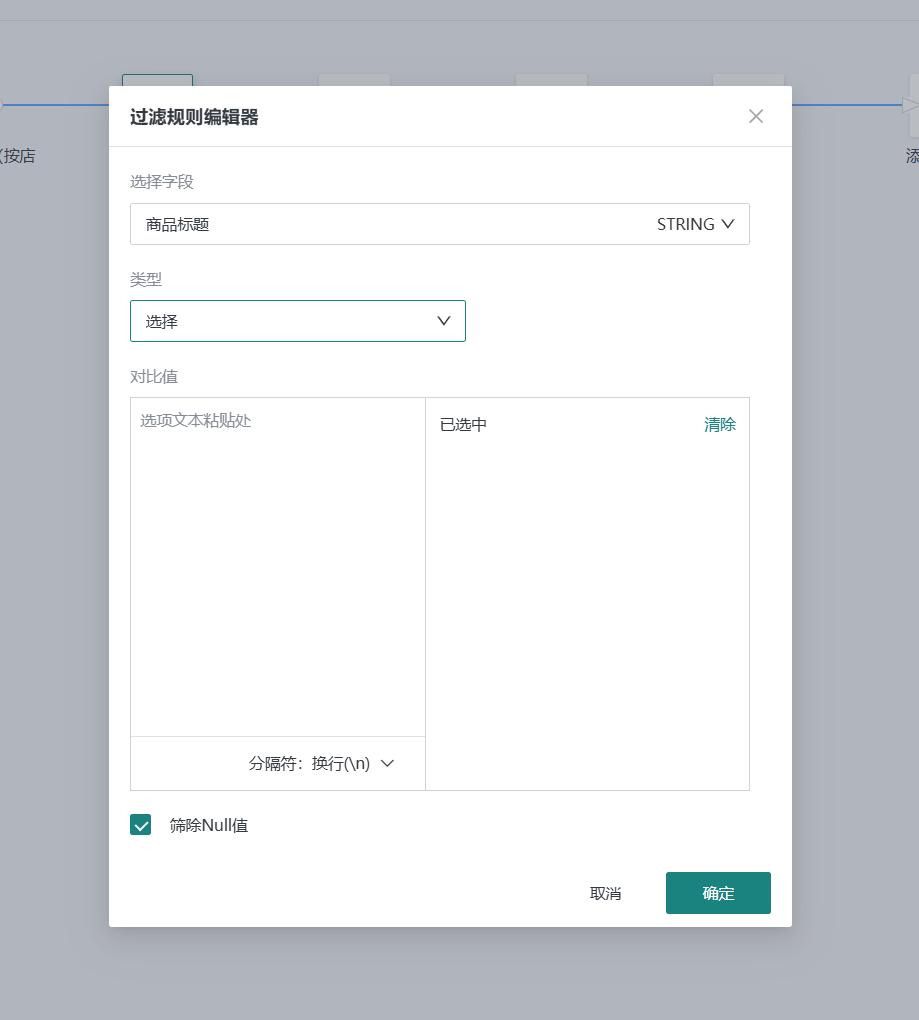Click the third workflow node above dialog
Screen dimensions: 919x1020
click(551, 80)
